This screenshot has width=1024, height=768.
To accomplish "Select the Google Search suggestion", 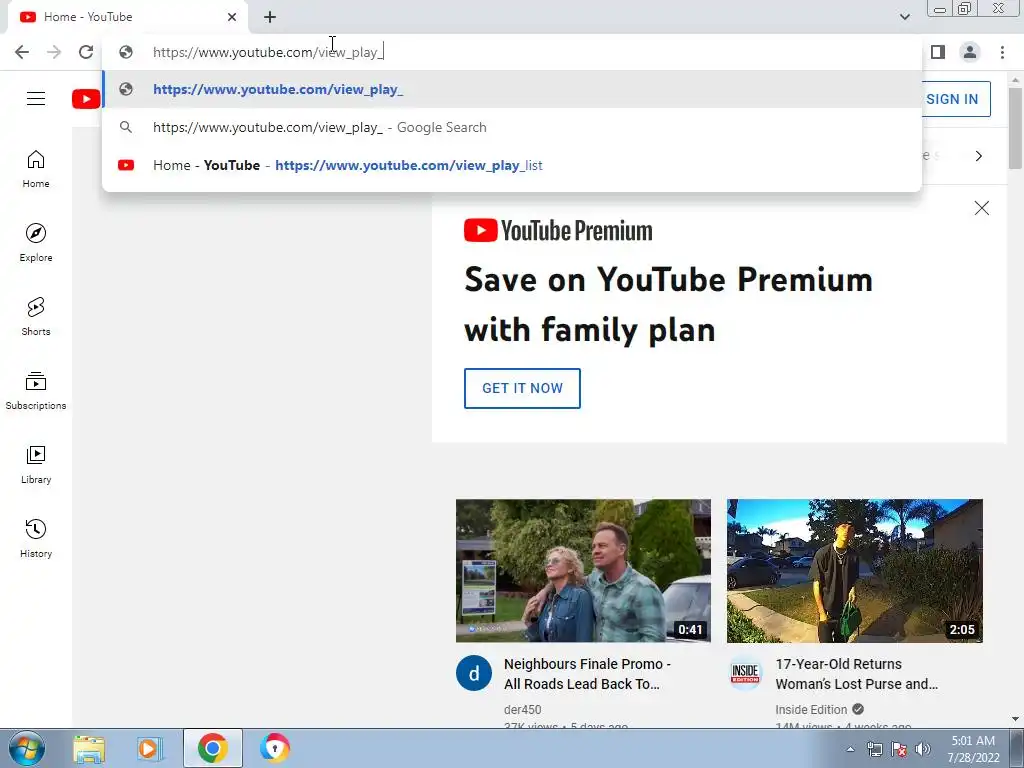I will [512, 127].
